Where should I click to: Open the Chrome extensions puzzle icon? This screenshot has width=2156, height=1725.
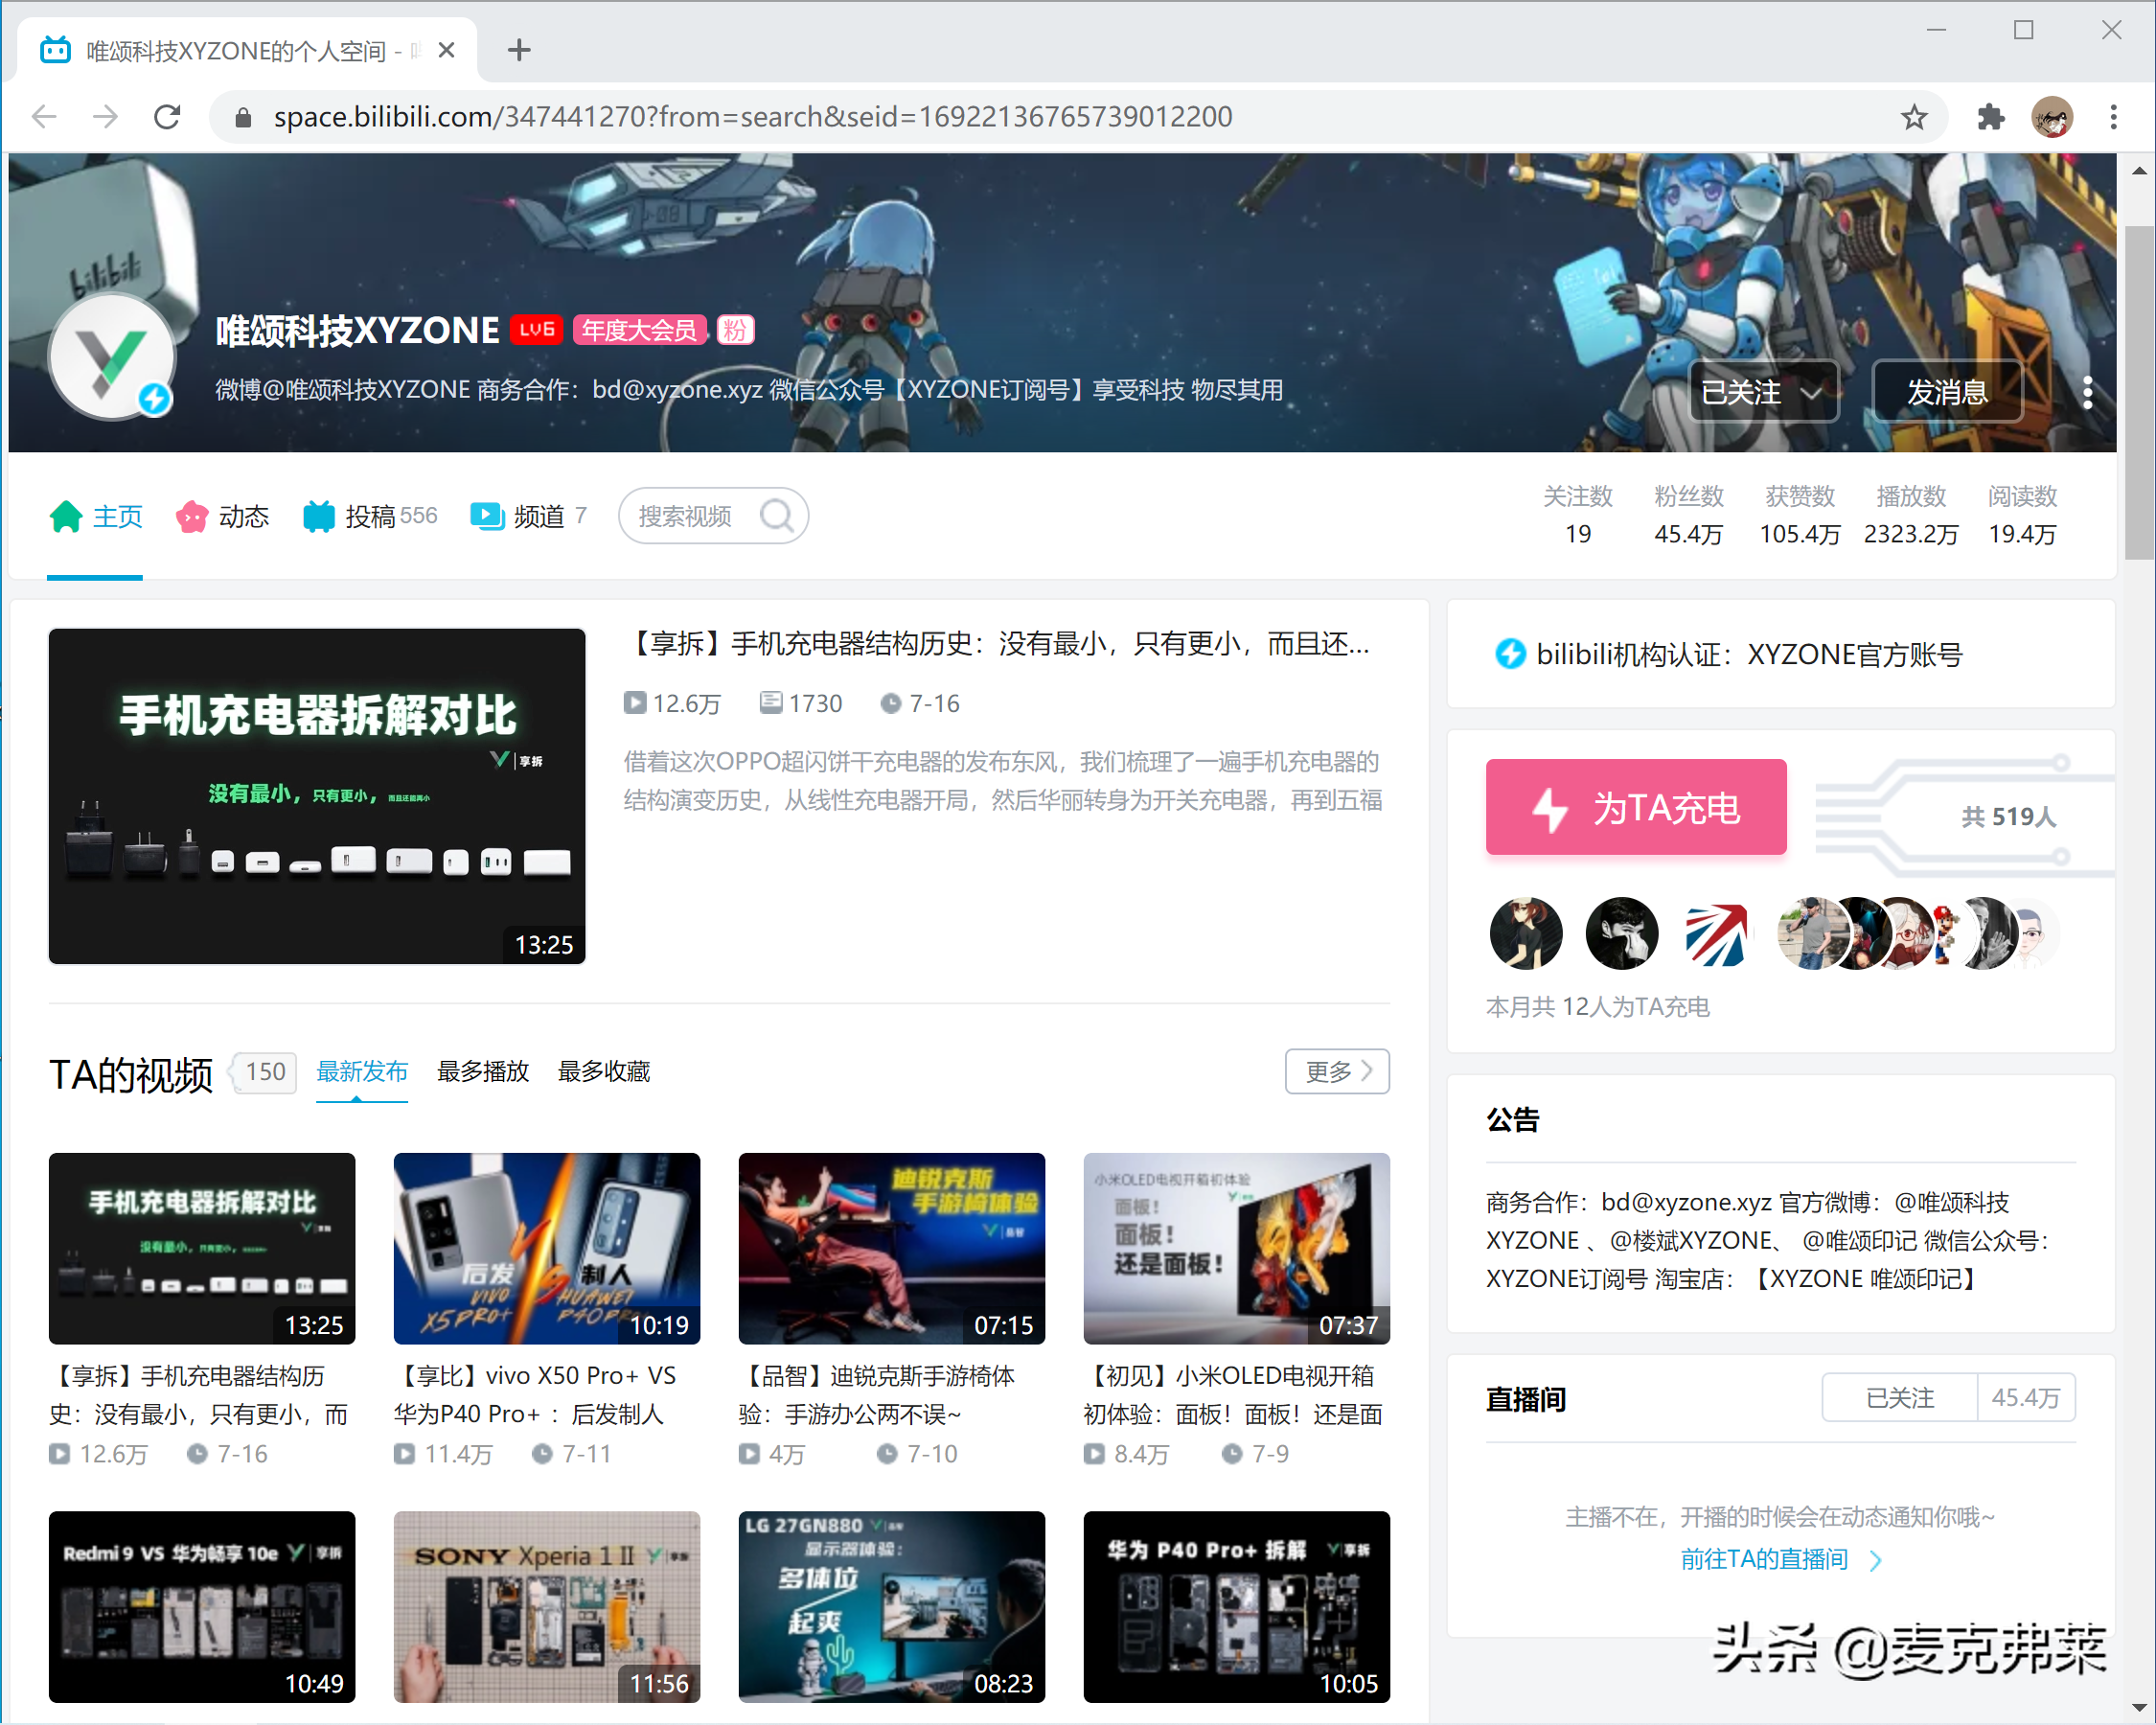click(x=1990, y=117)
